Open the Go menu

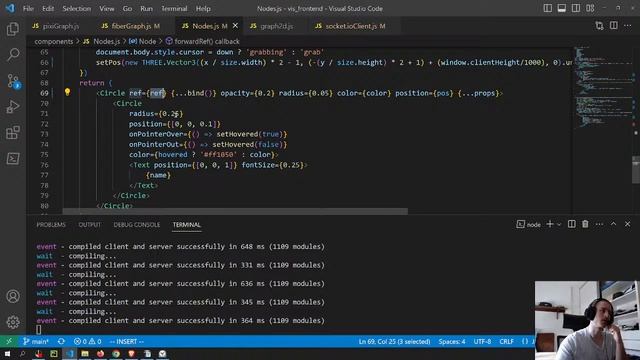[x=127, y=8]
